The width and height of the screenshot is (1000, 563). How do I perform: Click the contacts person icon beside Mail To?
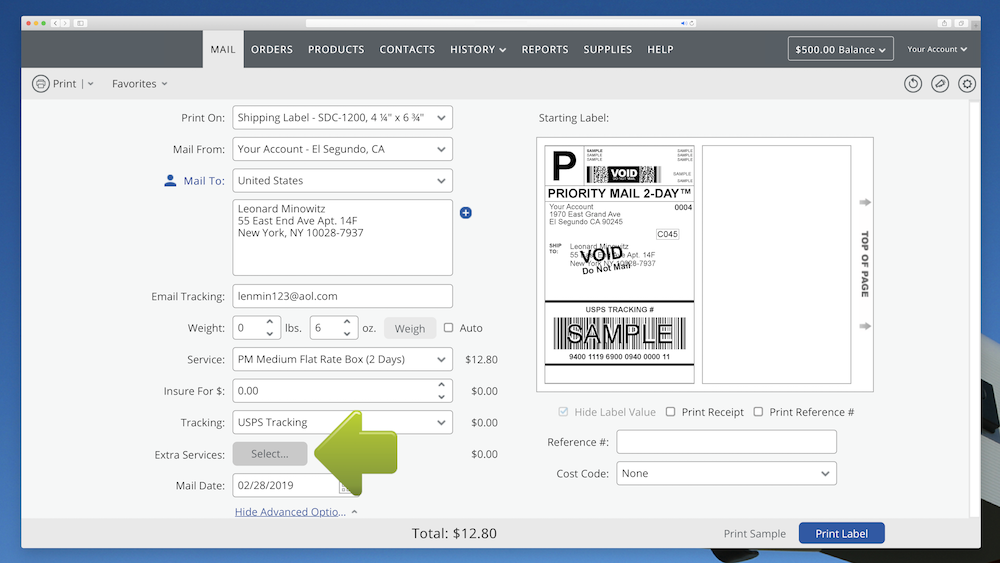(x=170, y=180)
